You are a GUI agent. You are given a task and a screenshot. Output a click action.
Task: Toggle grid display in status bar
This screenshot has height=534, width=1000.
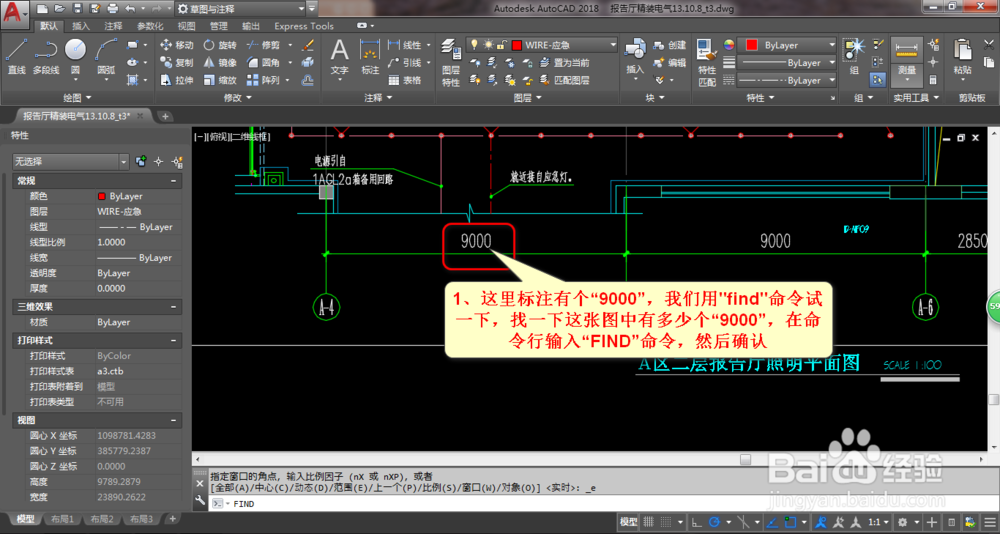pyautogui.click(x=649, y=522)
